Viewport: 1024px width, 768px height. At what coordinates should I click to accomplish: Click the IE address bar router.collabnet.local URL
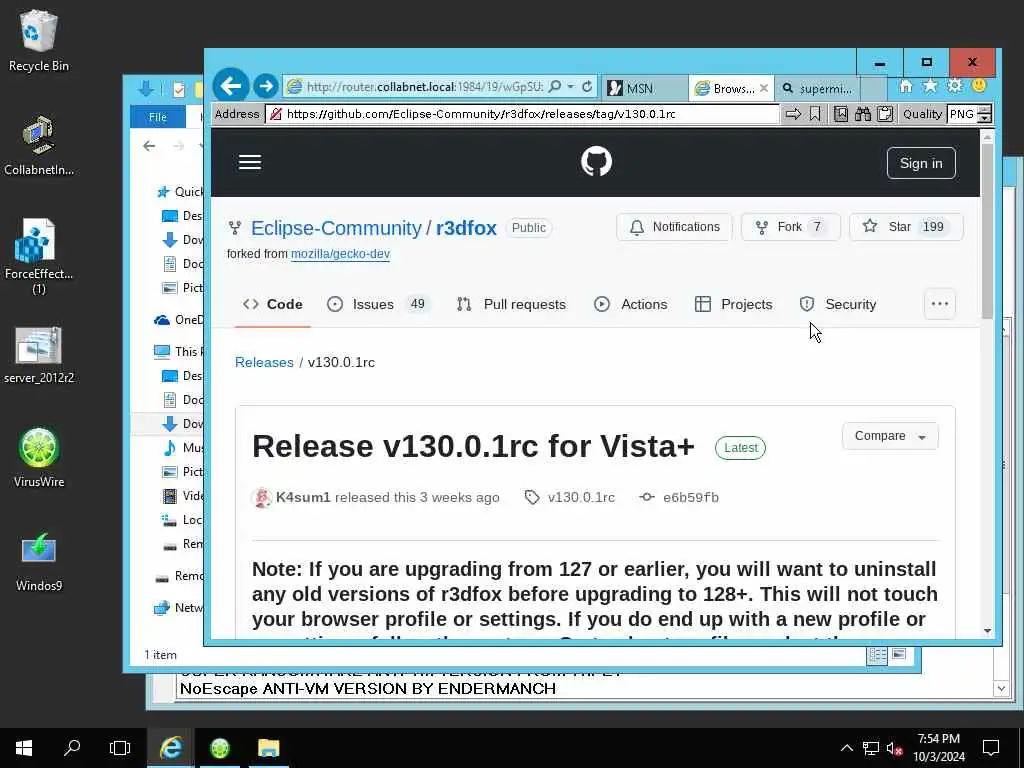pos(424,86)
